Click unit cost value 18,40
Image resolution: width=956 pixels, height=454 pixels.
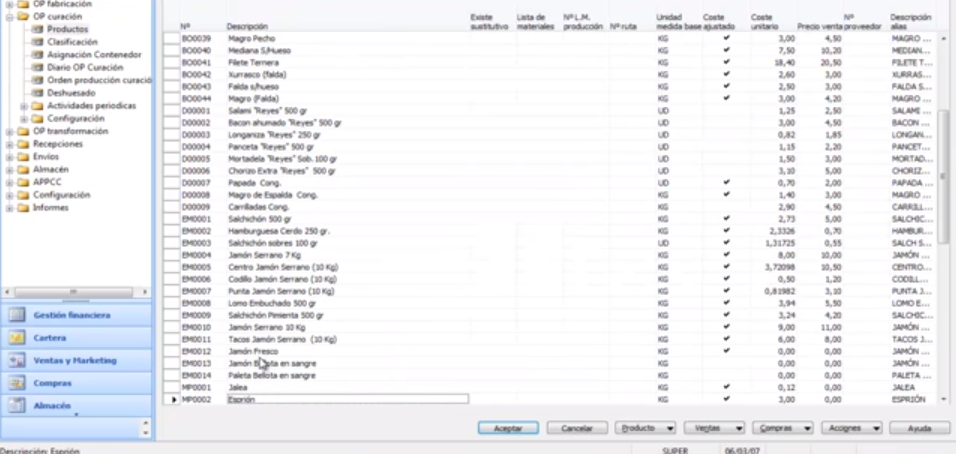786,62
